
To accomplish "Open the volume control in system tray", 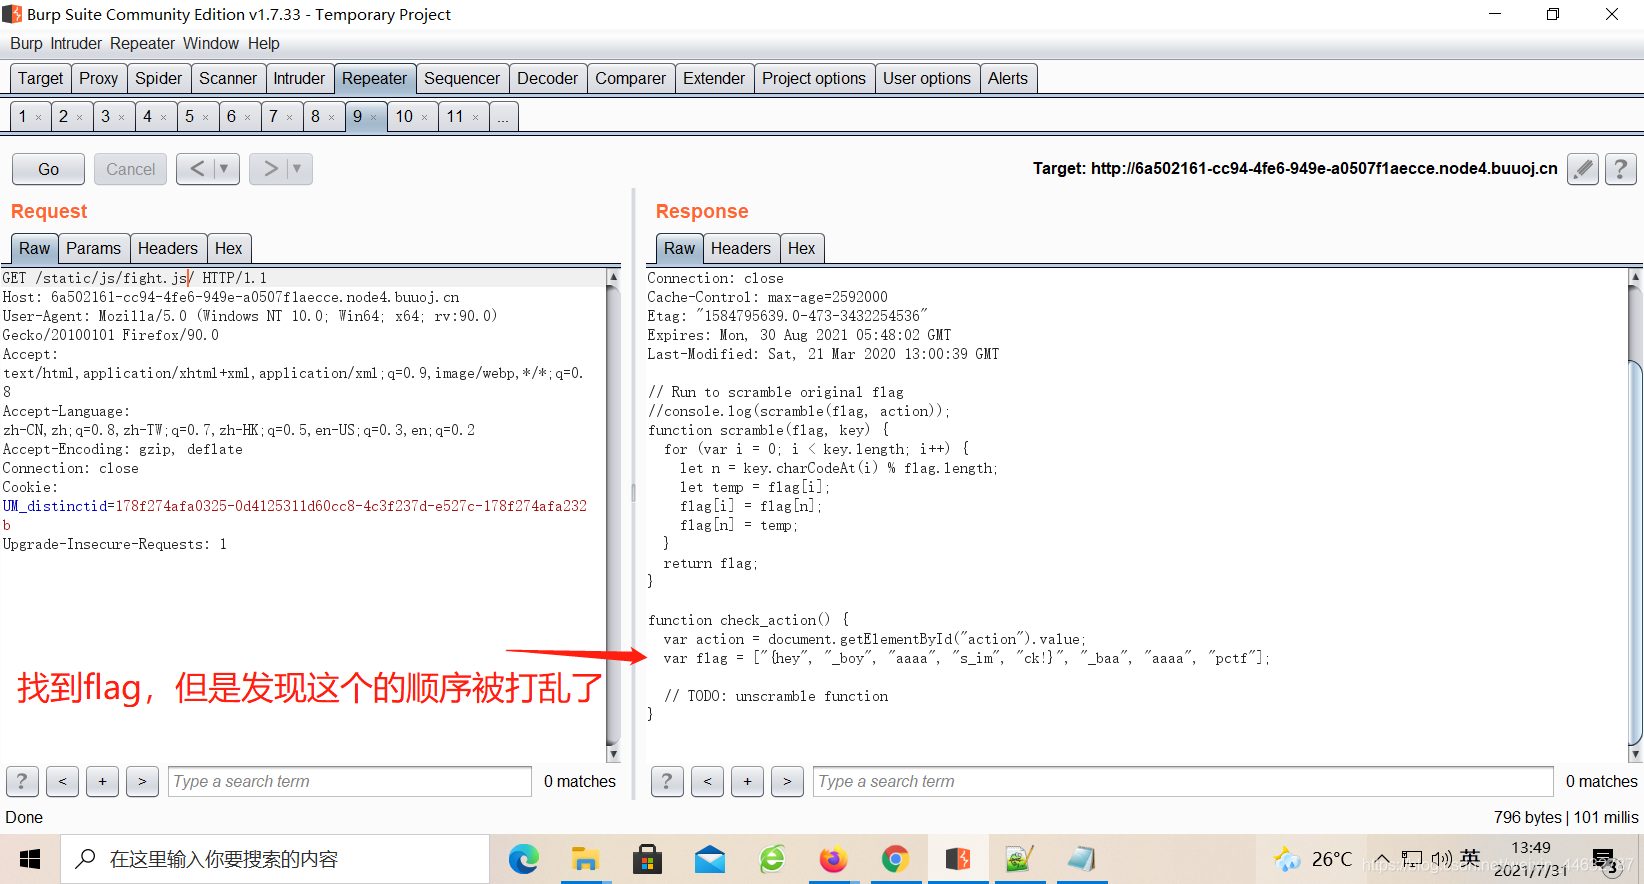I will (x=1441, y=859).
